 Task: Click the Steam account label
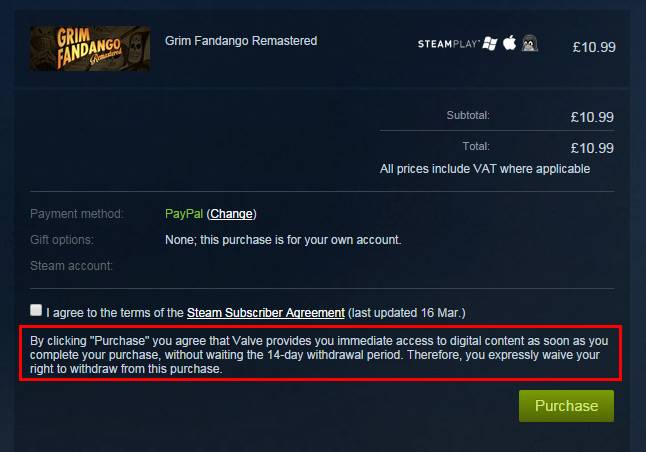(71, 266)
